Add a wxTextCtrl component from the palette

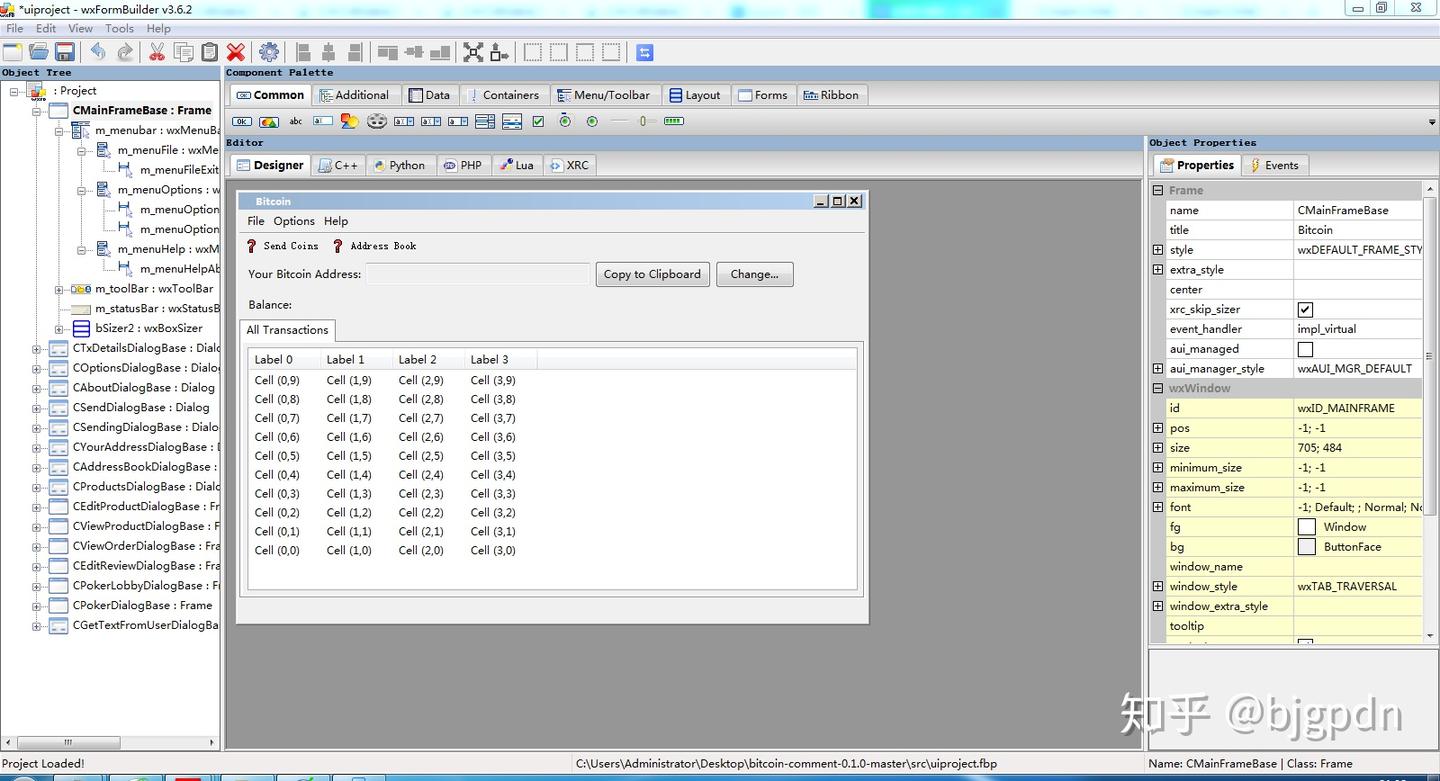323,121
